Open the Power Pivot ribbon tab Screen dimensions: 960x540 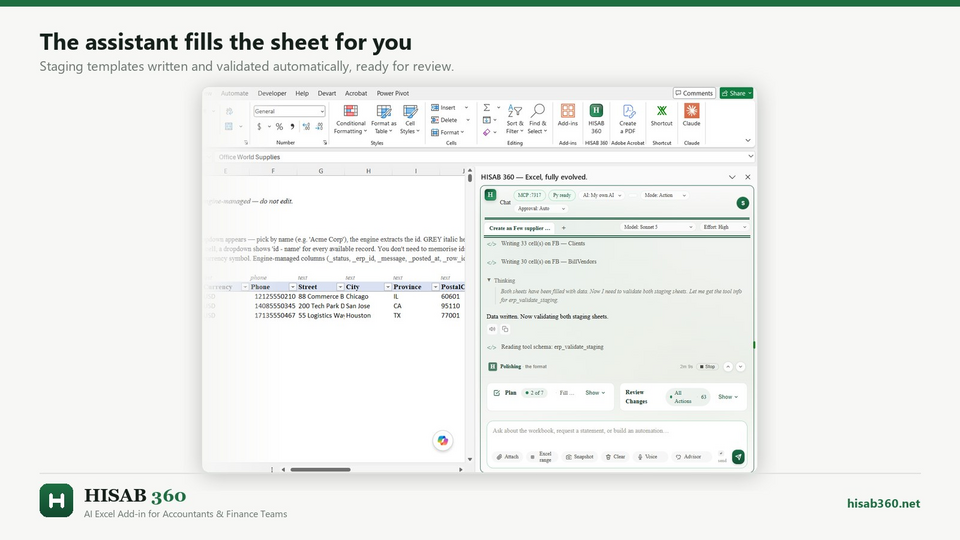pos(392,94)
